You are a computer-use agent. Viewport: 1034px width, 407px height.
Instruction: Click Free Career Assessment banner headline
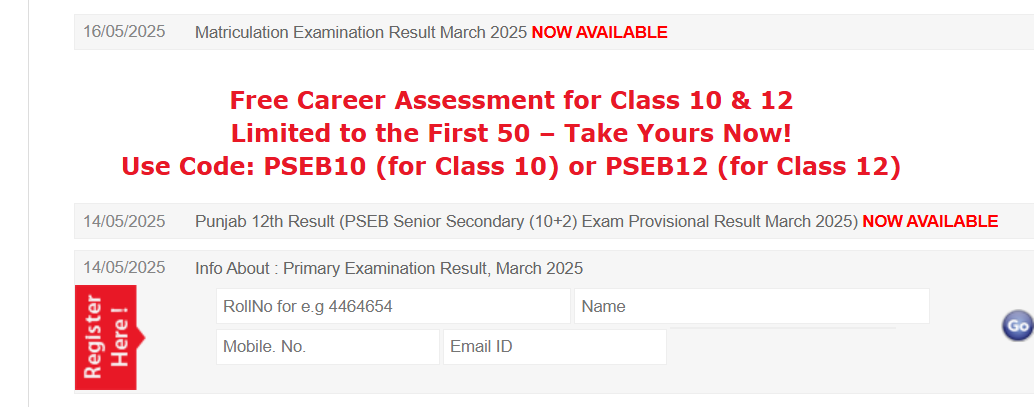[511, 100]
